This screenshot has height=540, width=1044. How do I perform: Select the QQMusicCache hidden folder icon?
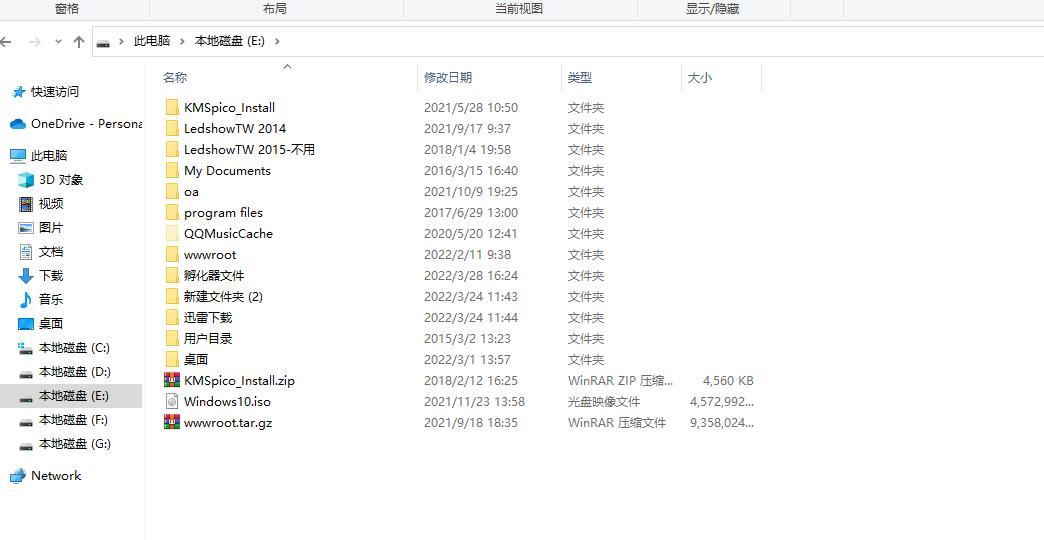coord(172,233)
